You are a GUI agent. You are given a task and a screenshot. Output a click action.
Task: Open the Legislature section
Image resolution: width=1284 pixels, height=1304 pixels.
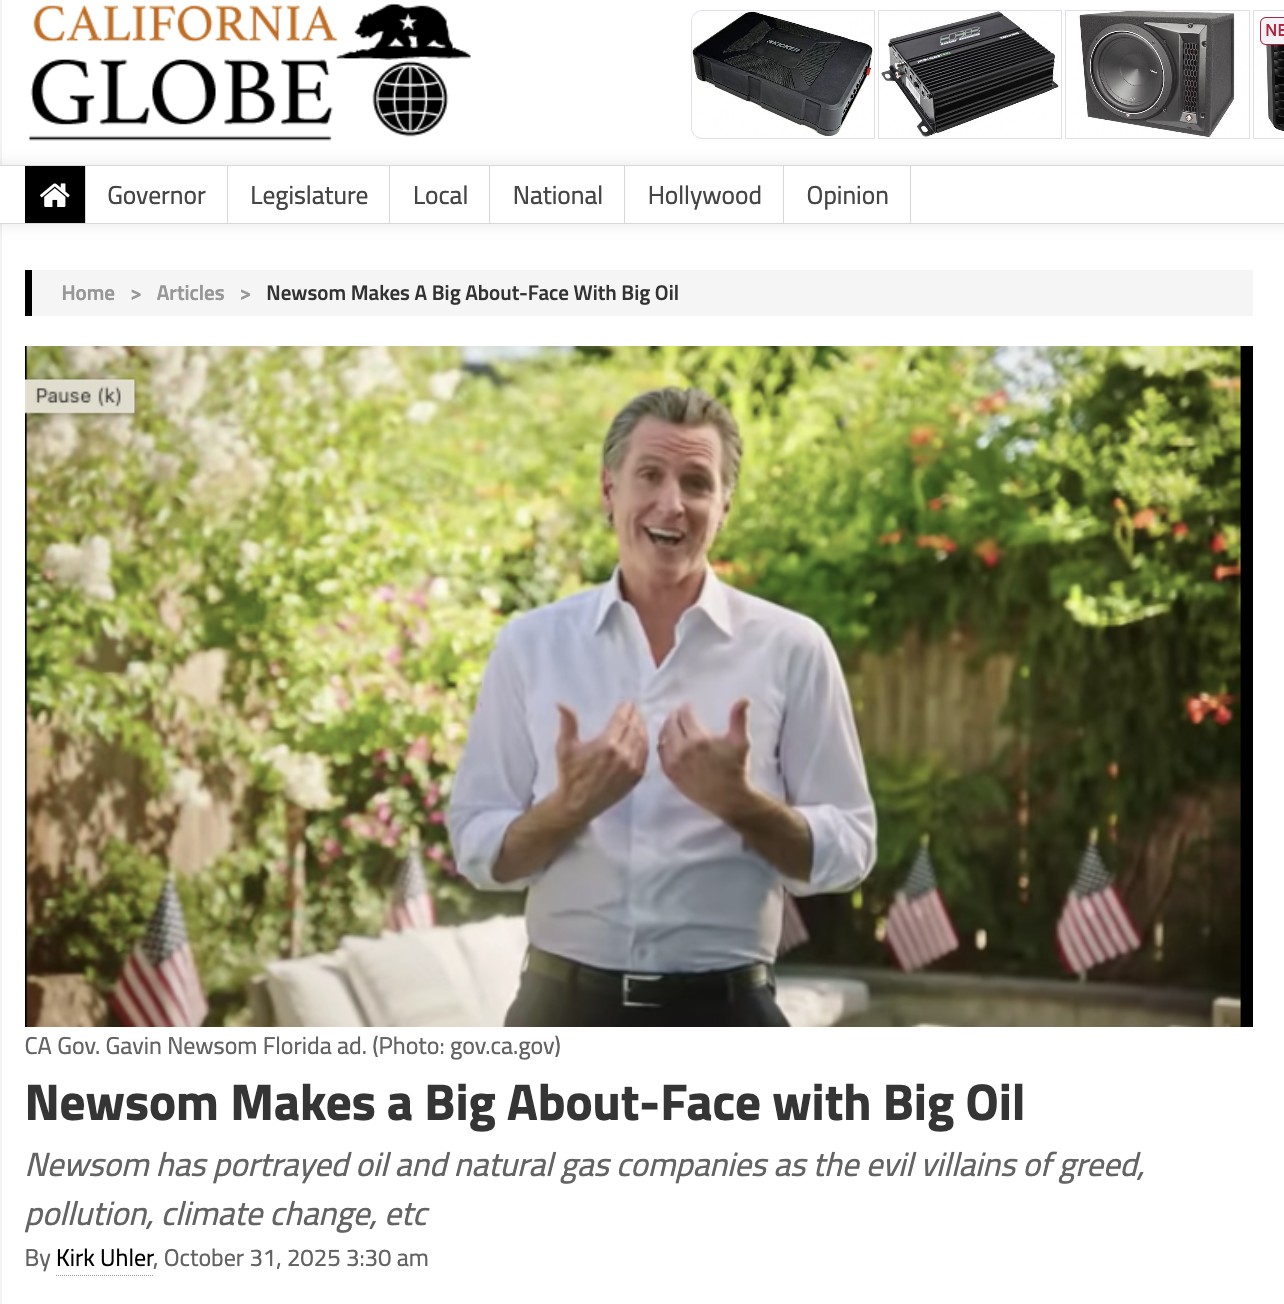[x=309, y=195]
